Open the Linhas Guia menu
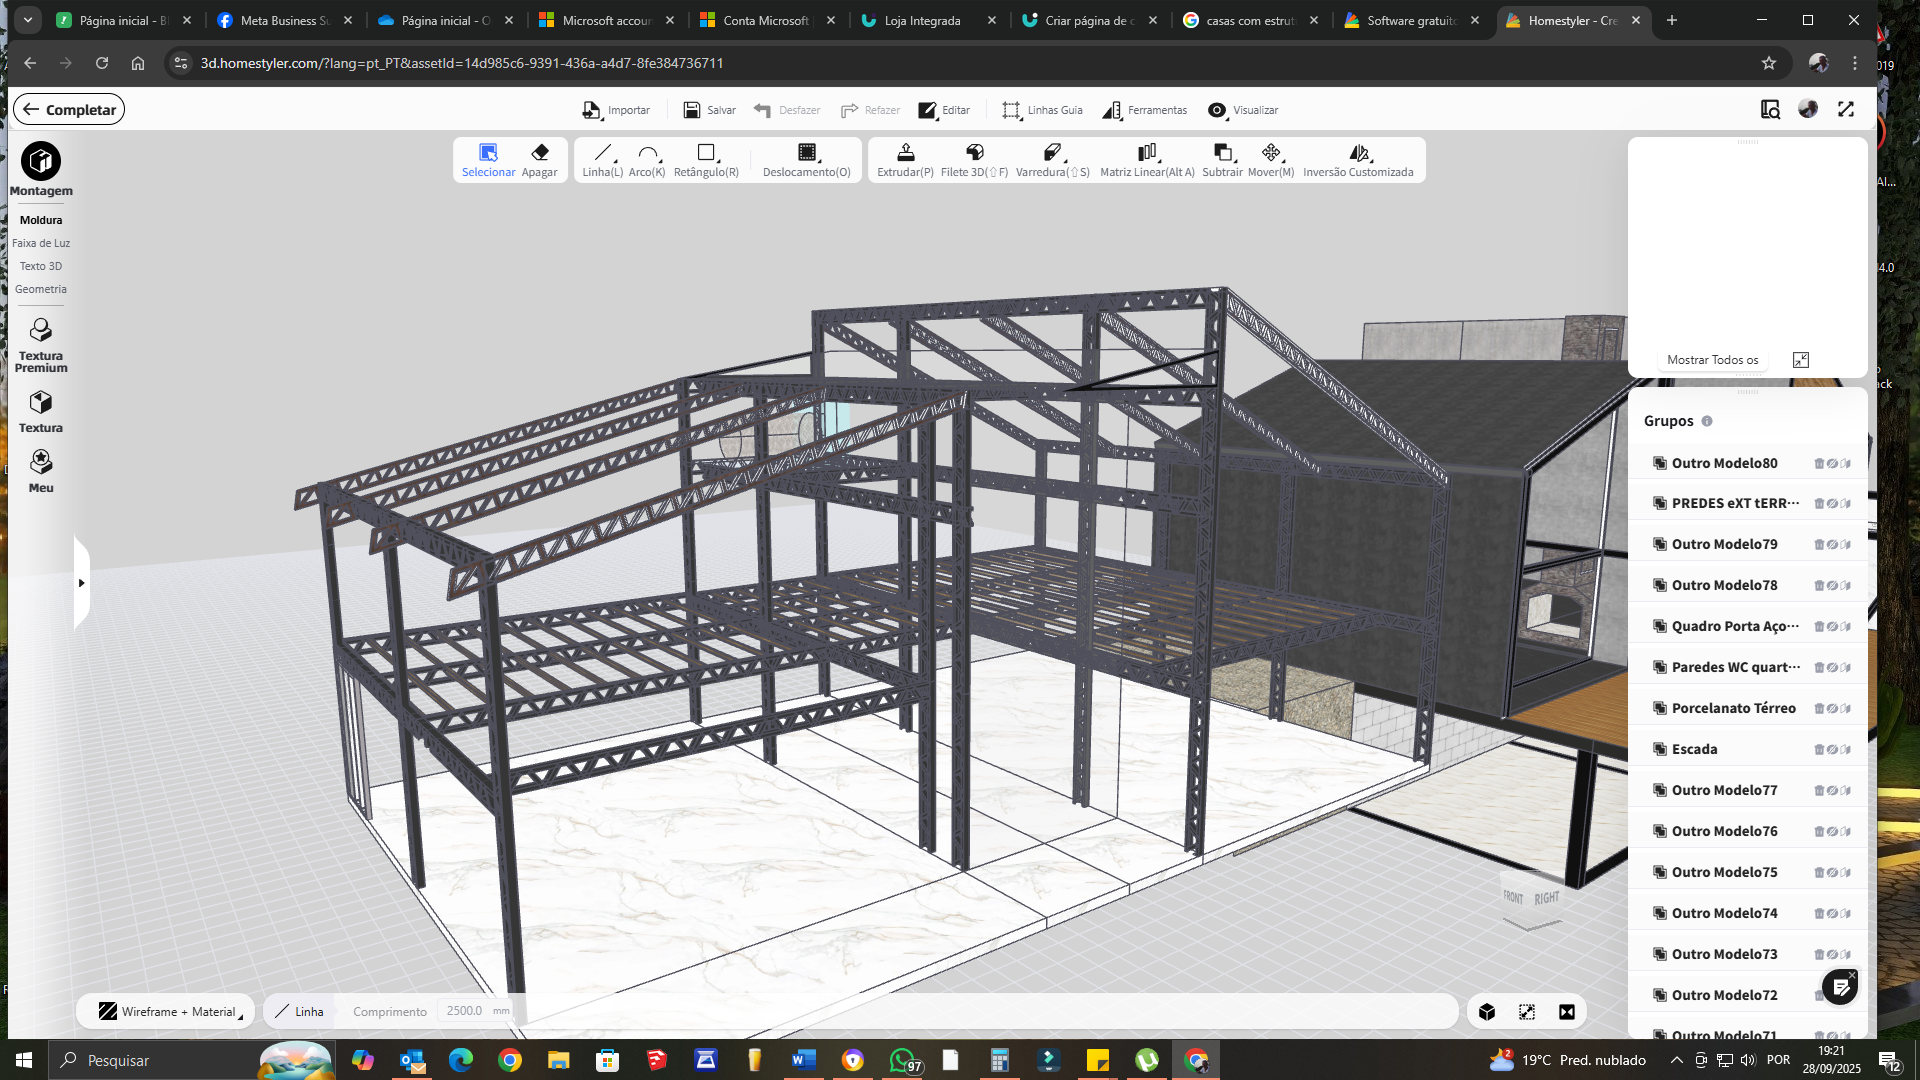Screen dimensions: 1920x1080 1043,110
